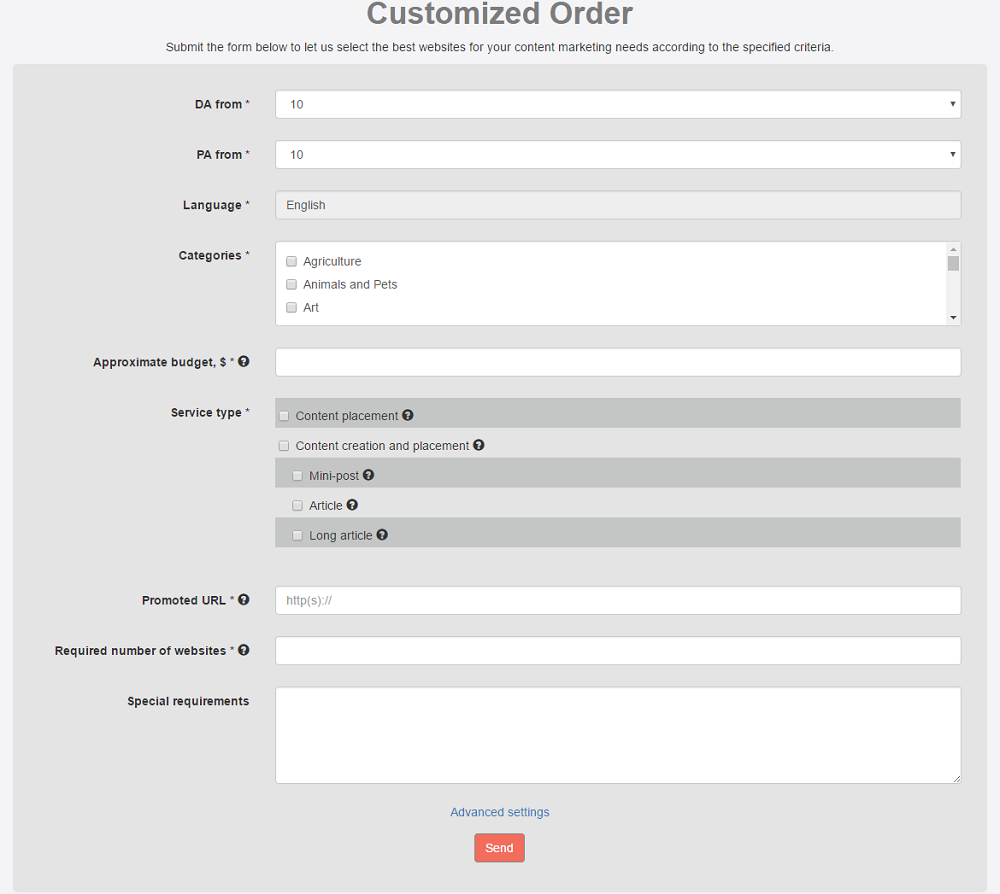
Task: Enable the Long article checkbox
Action: point(297,536)
